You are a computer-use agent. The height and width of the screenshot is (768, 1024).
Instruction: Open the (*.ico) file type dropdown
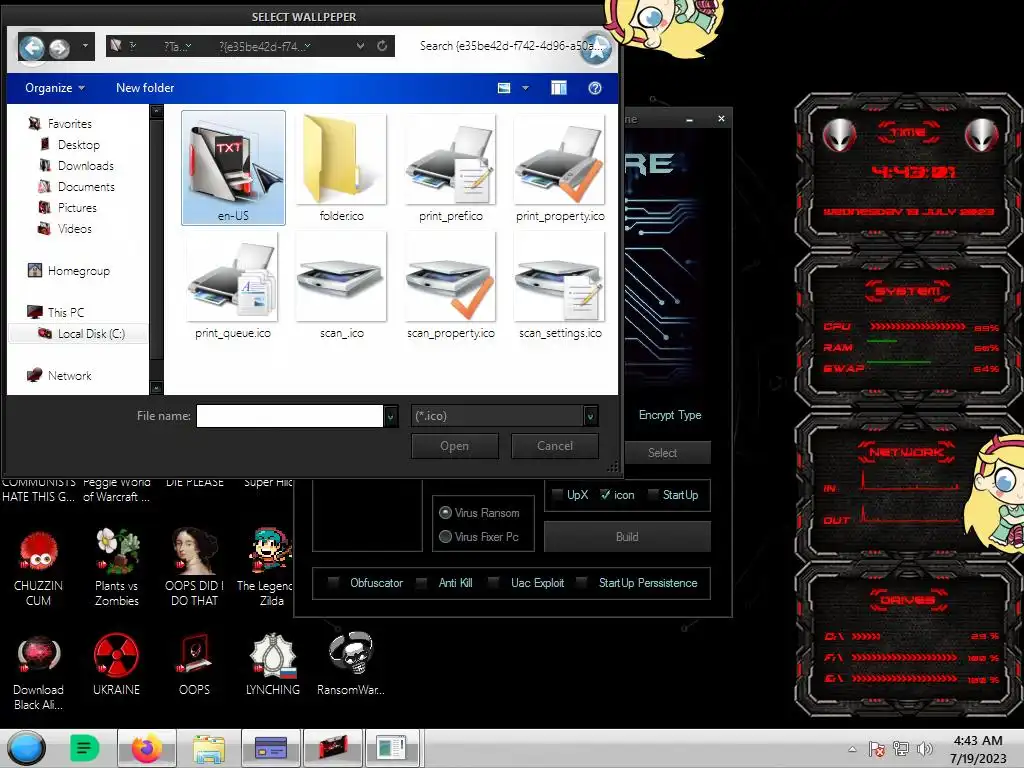(504, 415)
